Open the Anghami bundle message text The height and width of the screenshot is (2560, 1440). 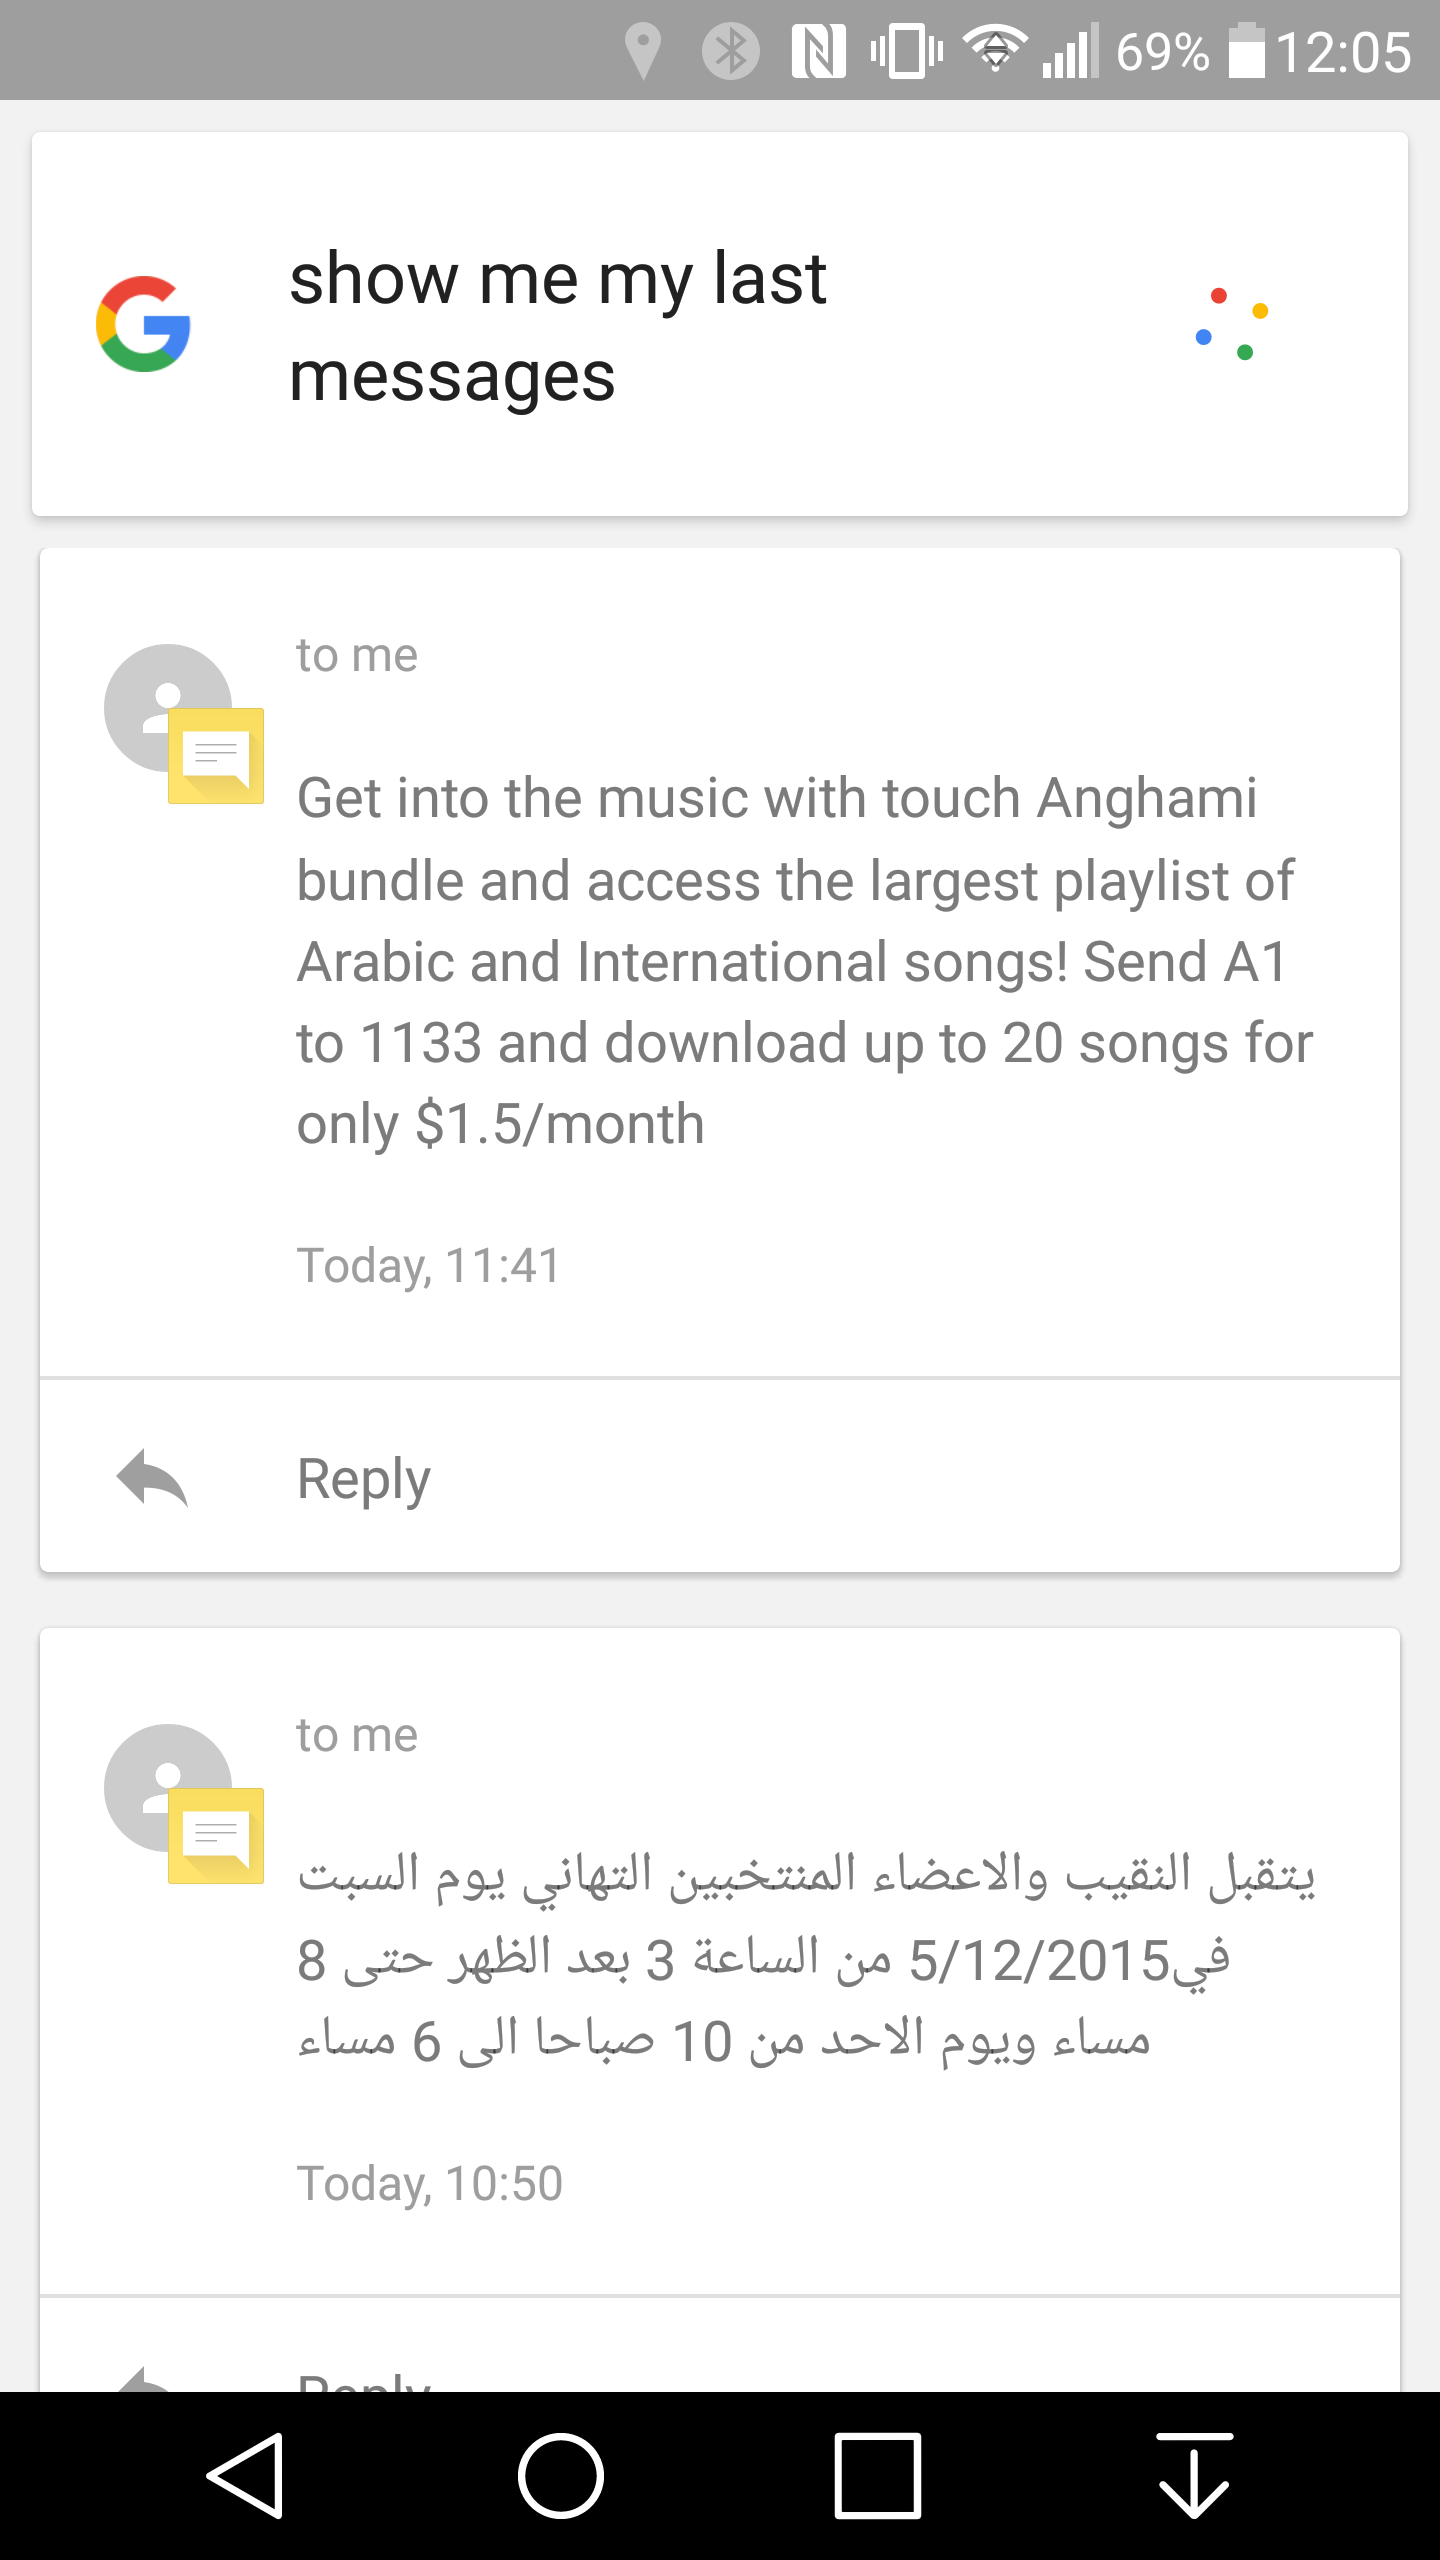(x=804, y=961)
